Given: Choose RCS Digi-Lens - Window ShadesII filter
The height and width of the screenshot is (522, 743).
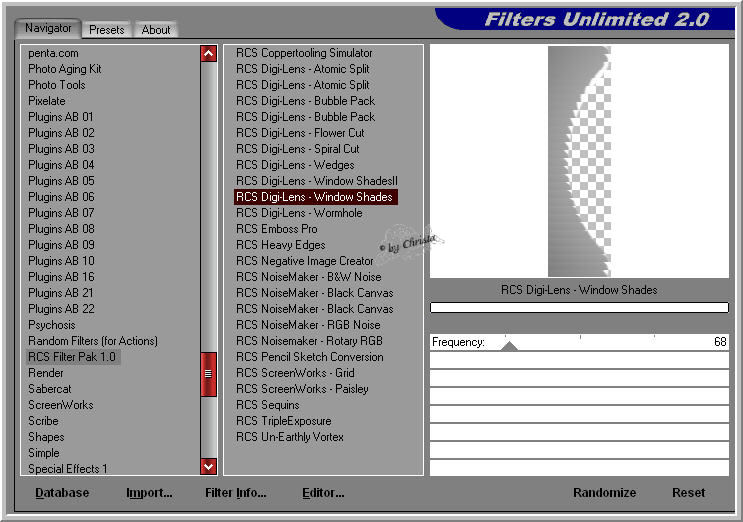Looking at the screenshot, I should pyautogui.click(x=317, y=181).
